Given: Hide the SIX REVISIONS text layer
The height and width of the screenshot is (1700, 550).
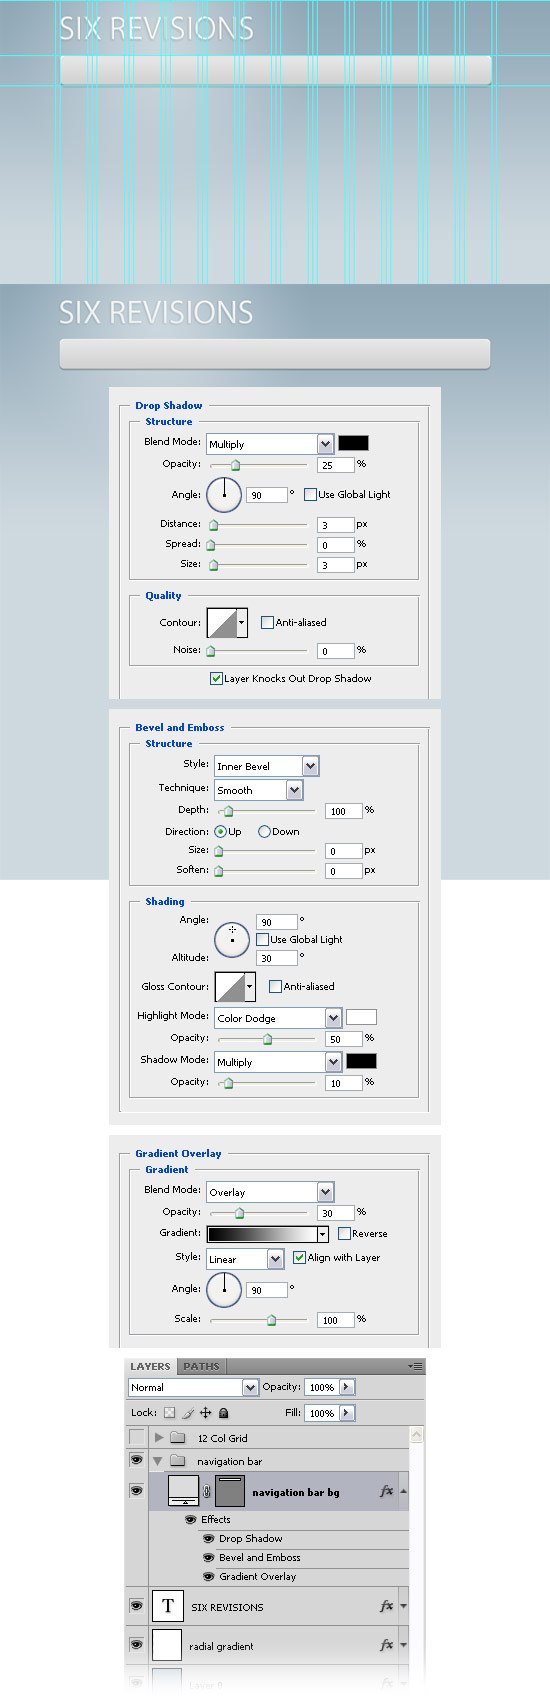Looking at the screenshot, I should click(137, 1606).
